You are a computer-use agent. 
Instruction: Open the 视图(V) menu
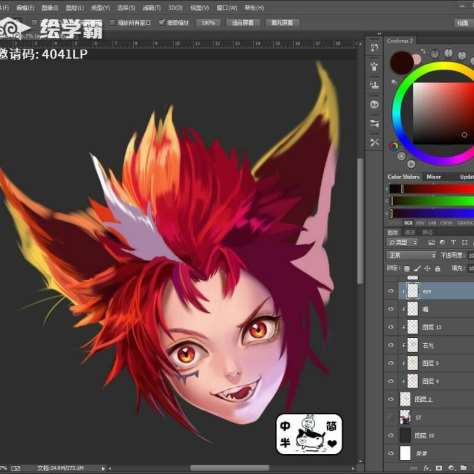199,7
